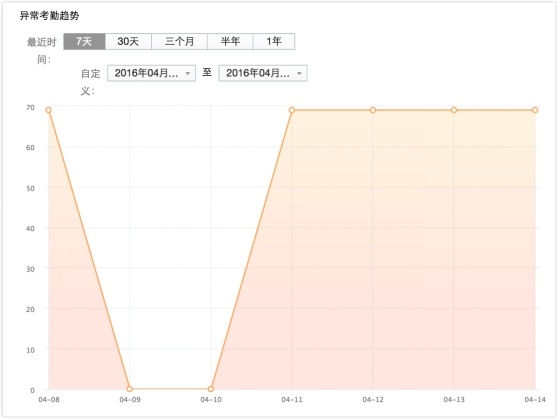Open the end date dropdown

263,73
